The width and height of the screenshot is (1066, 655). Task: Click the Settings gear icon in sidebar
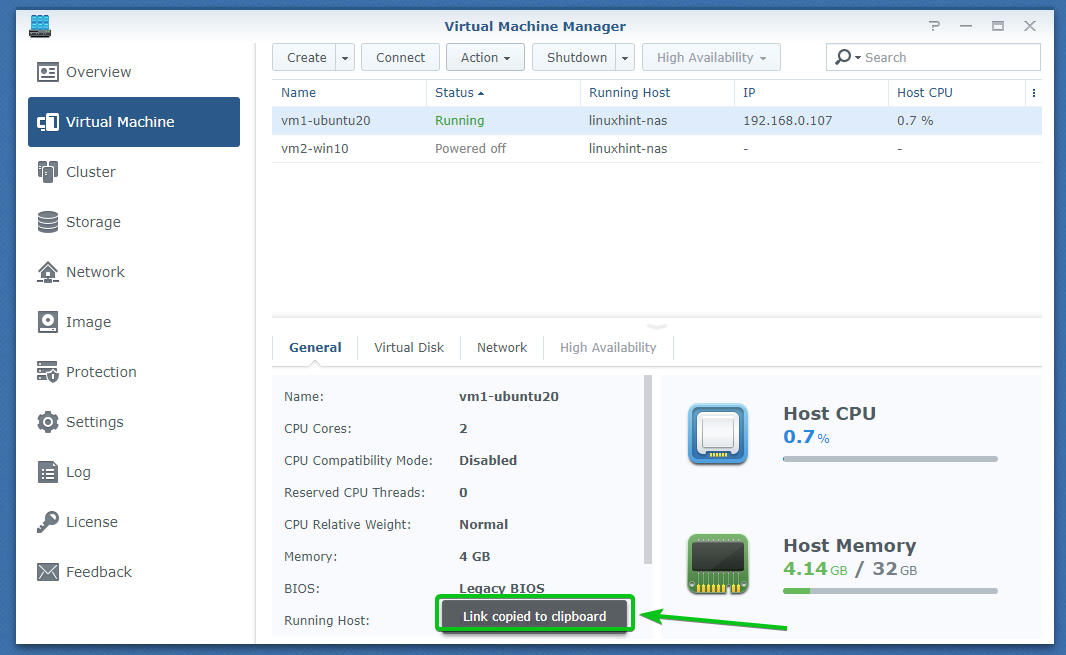[48, 422]
